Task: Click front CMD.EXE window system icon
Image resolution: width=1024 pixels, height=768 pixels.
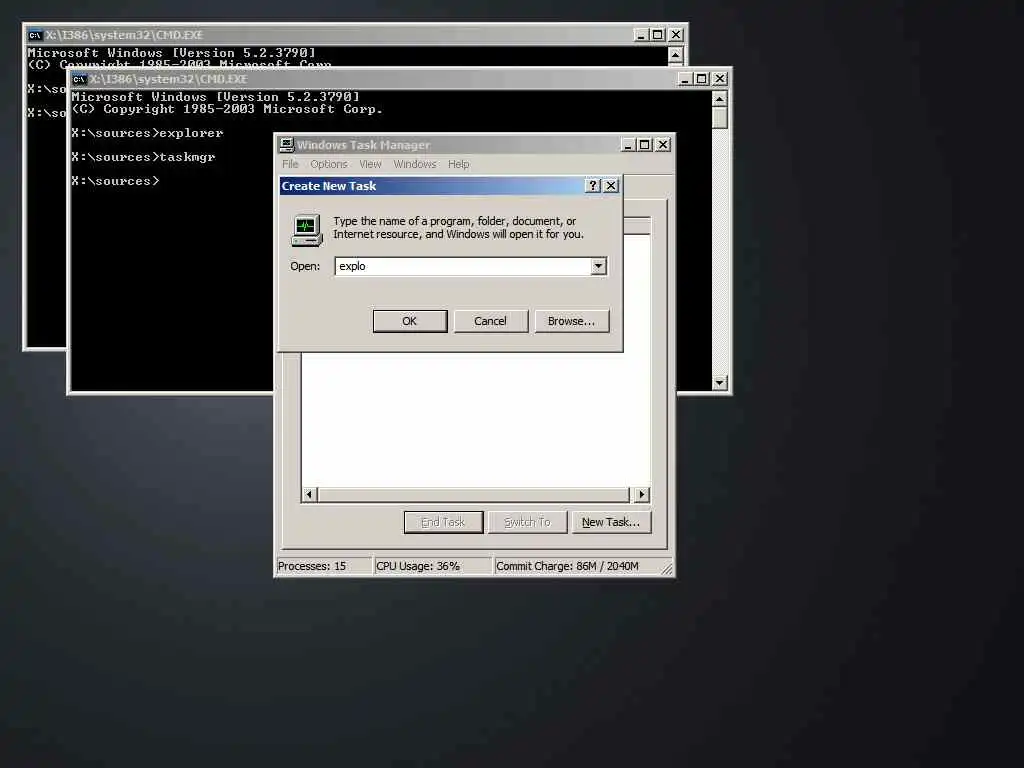Action: pos(79,79)
